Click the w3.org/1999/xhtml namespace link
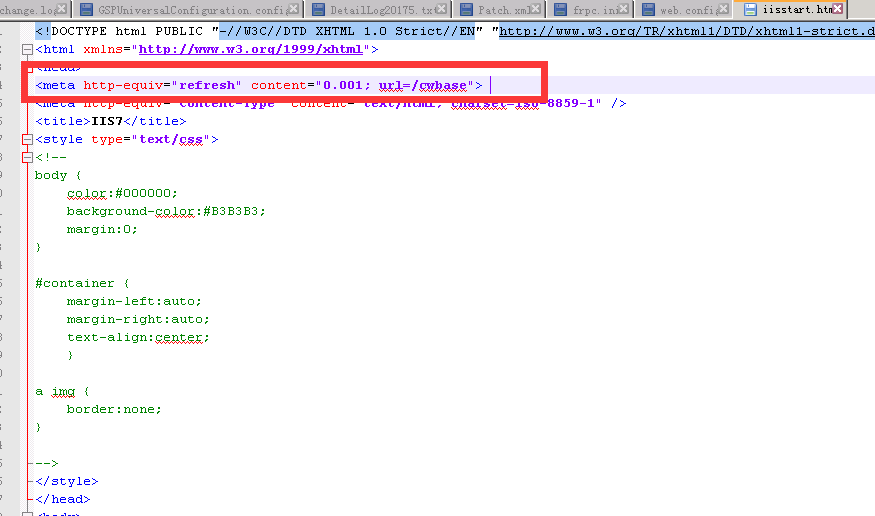Image resolution: width=875 pixels, height=516 pixels. coord(250,49)
